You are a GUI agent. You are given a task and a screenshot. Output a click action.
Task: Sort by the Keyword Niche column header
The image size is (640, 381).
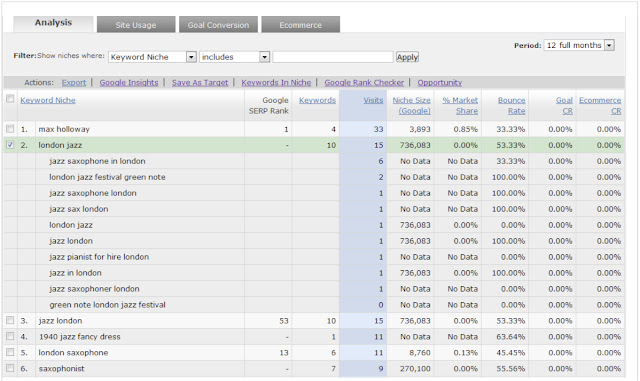pos(48,100)
